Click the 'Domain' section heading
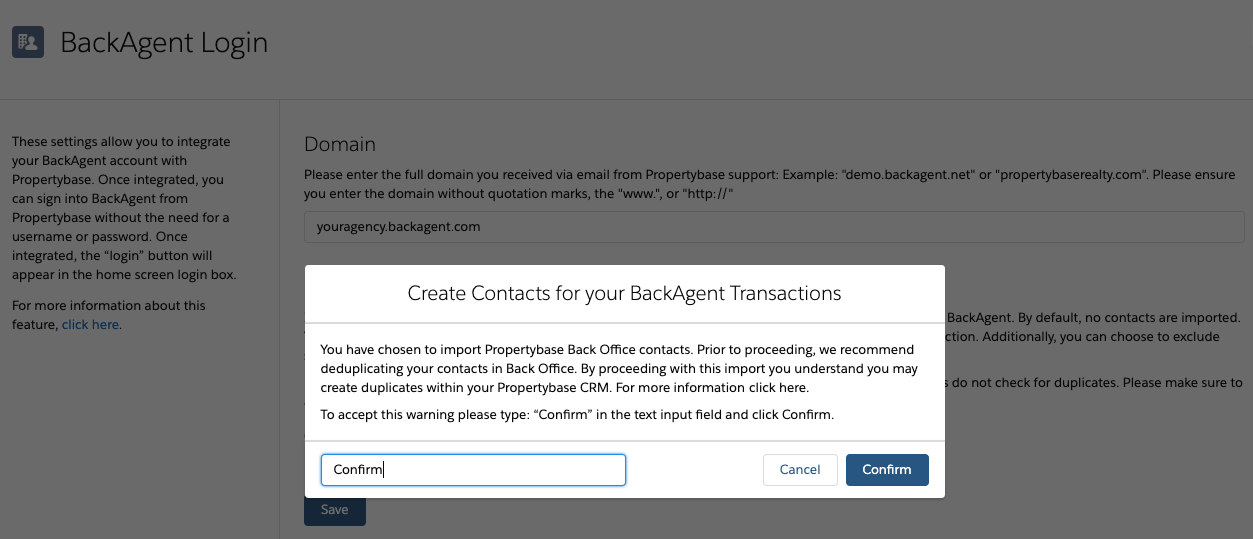Viewport: 1253px width, 539px height. pos(340,145)
